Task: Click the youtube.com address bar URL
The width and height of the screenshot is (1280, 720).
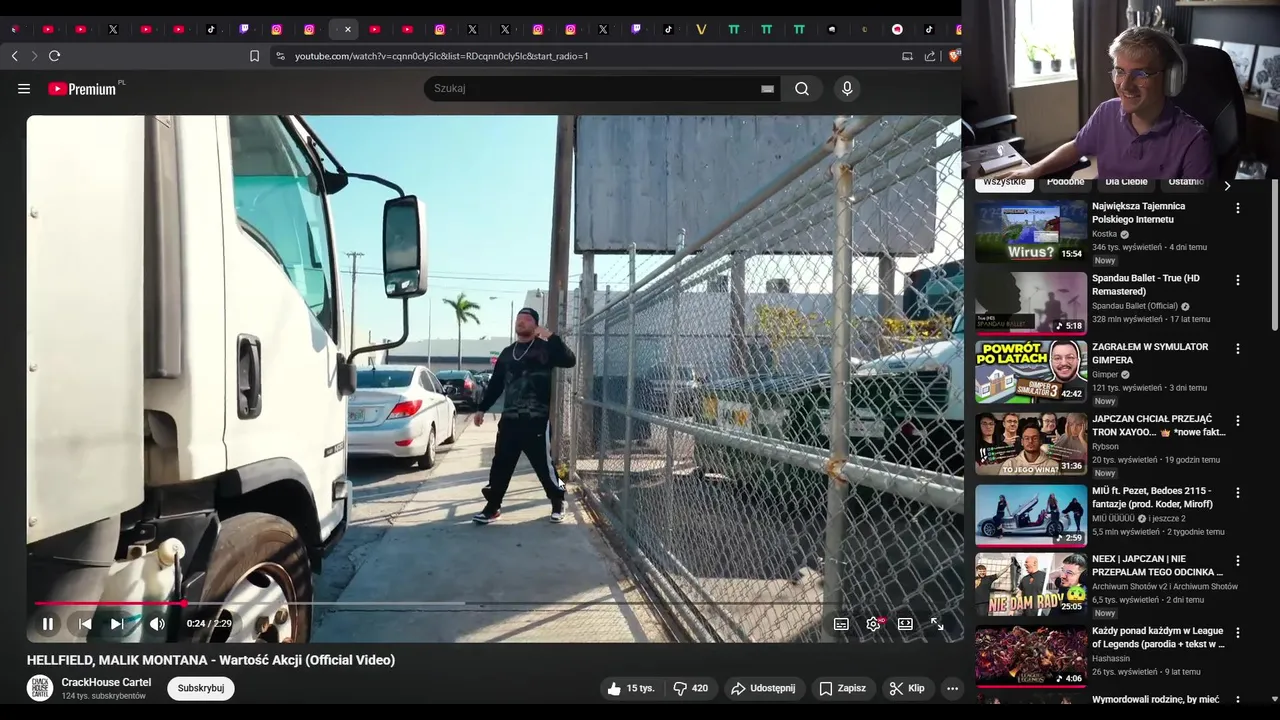Action: pos(441,56)
